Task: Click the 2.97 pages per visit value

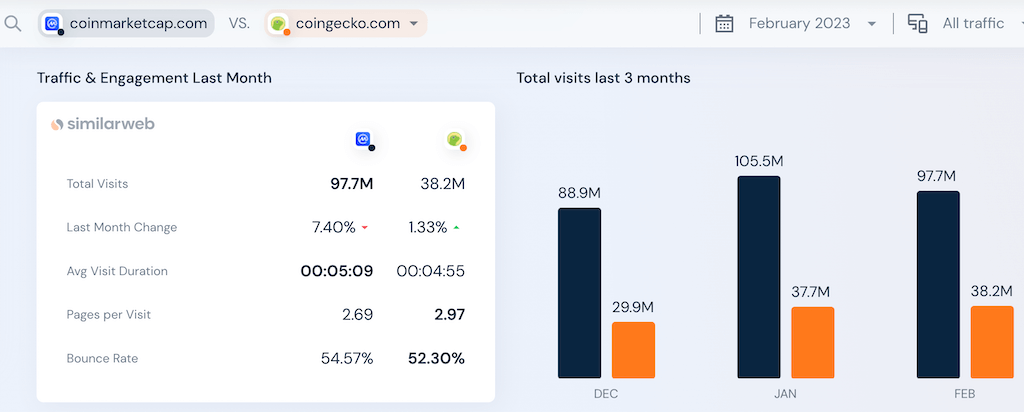Action: pyautogui.click(x=450, y=315)
